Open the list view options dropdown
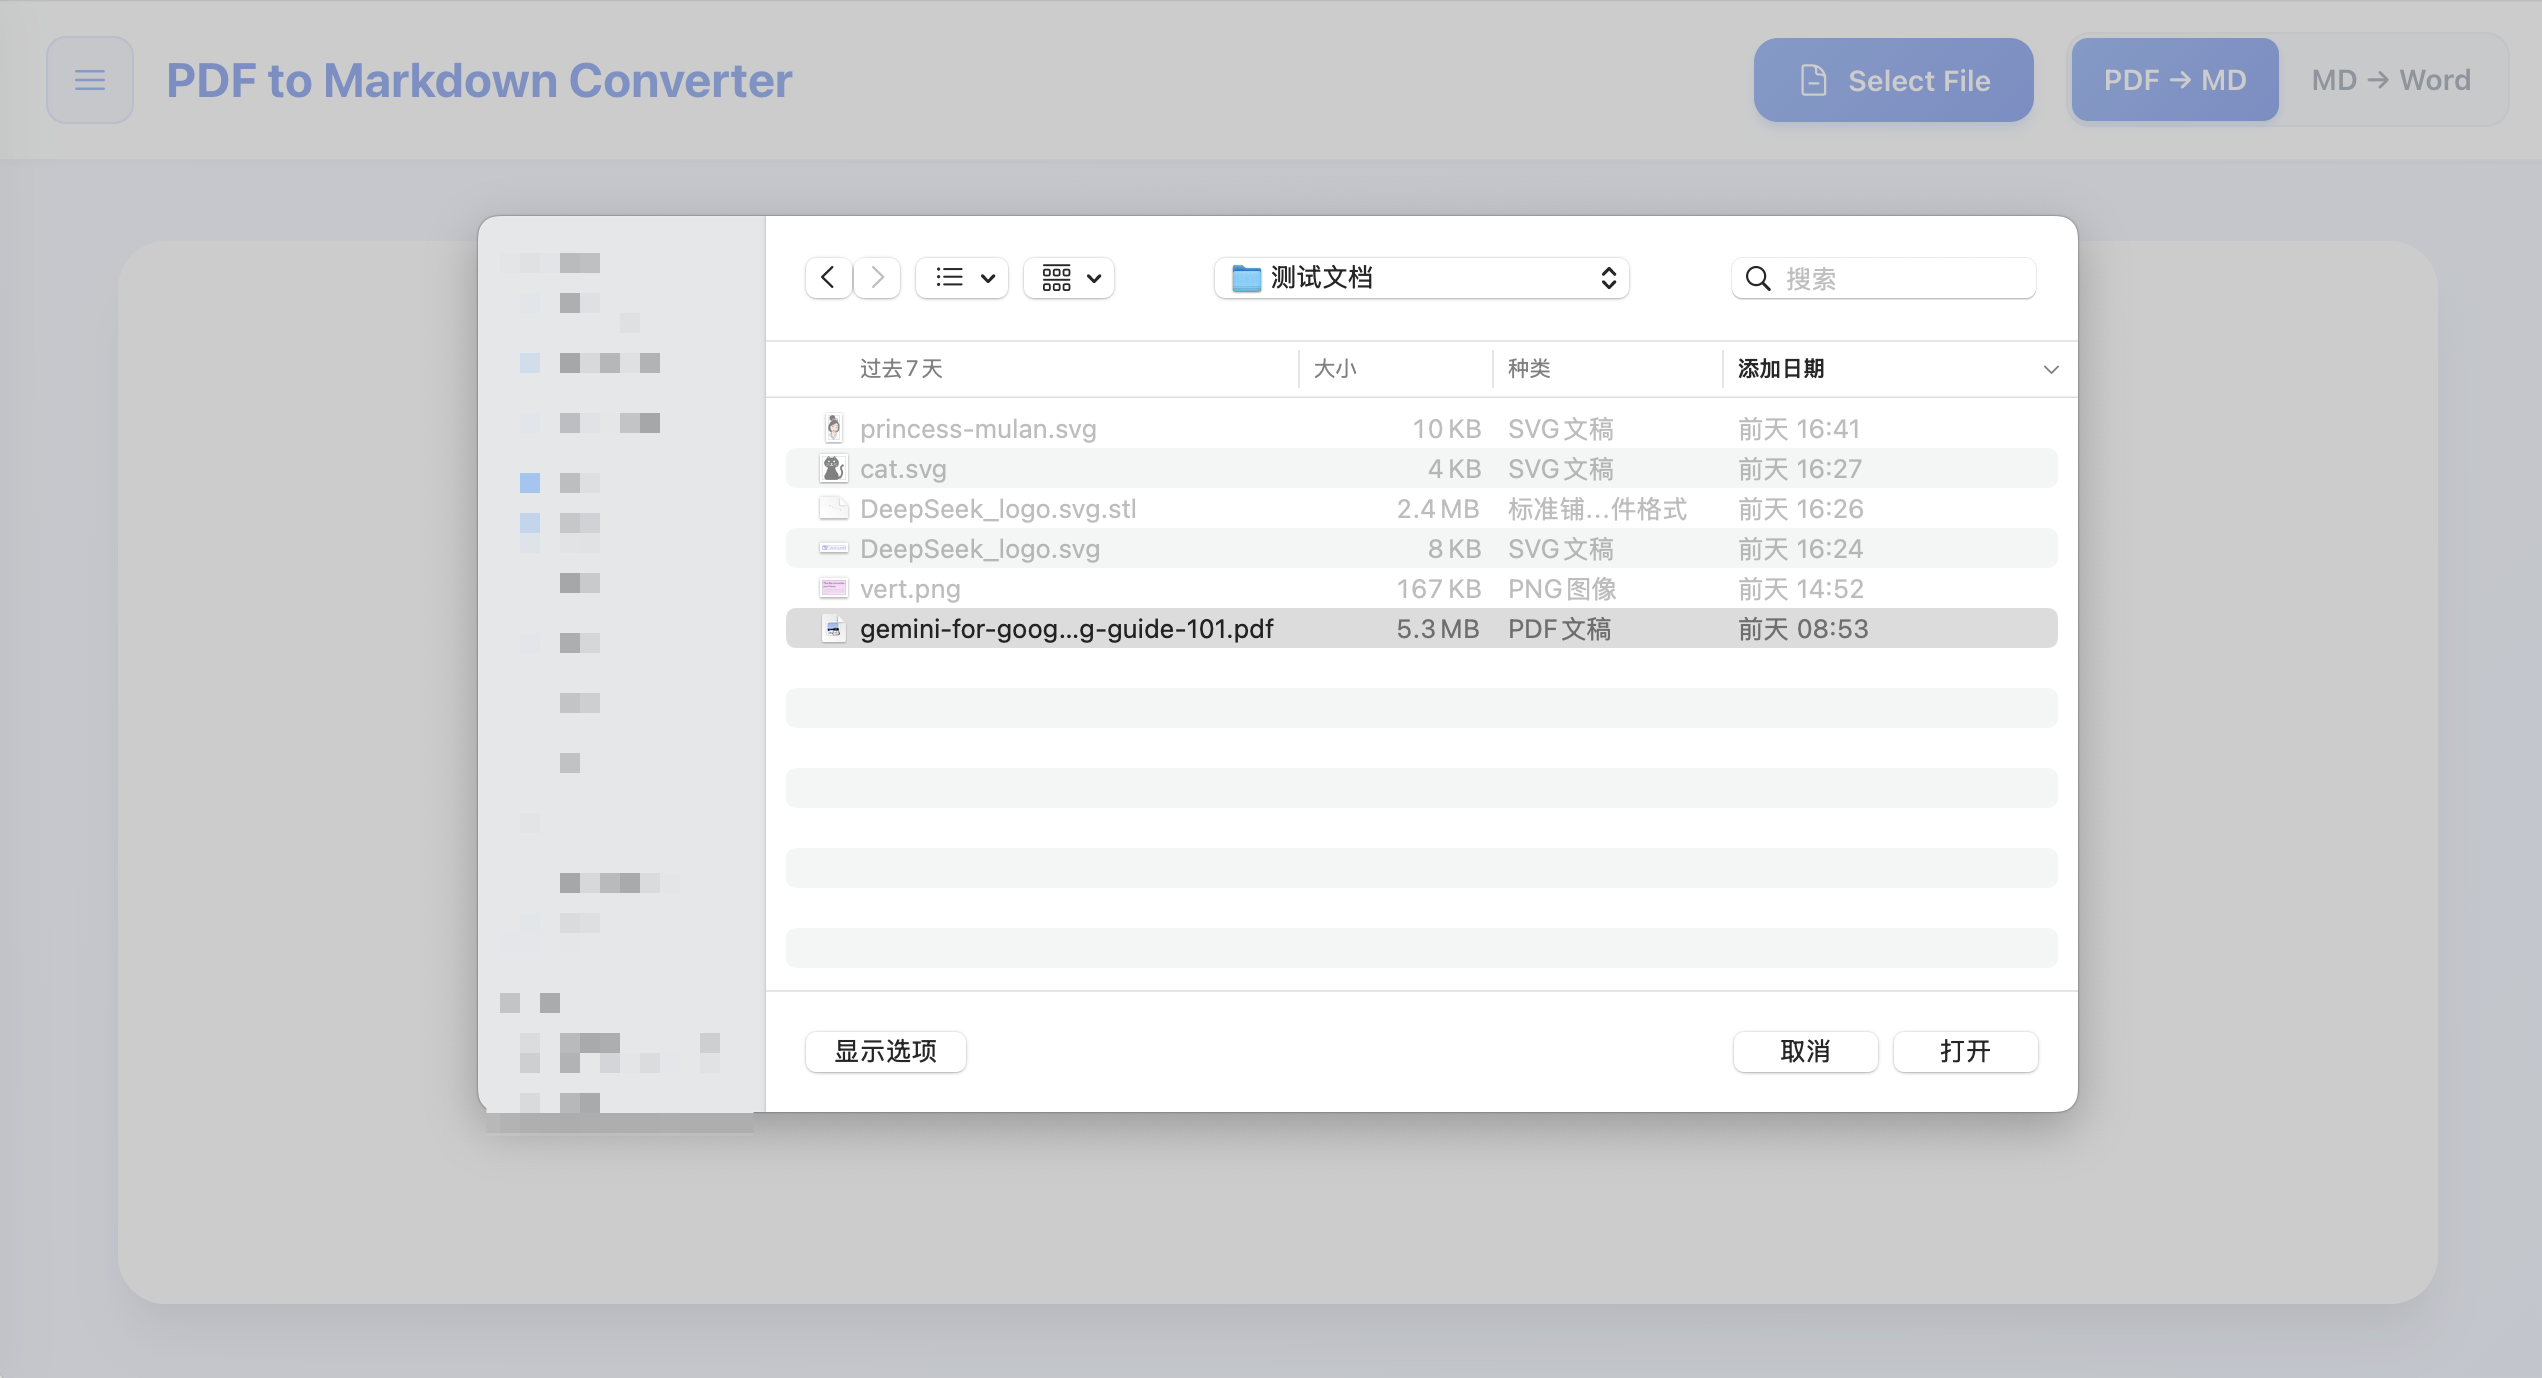Image resolution: width=2542 pixels, height=1378 pixels. pyautogui.click(x=962, y=277)
